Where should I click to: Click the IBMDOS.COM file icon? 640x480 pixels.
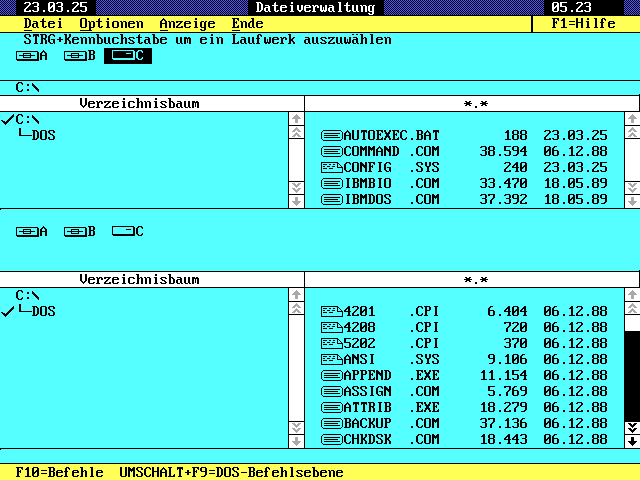pyautogui.click(x=331, y=199)
